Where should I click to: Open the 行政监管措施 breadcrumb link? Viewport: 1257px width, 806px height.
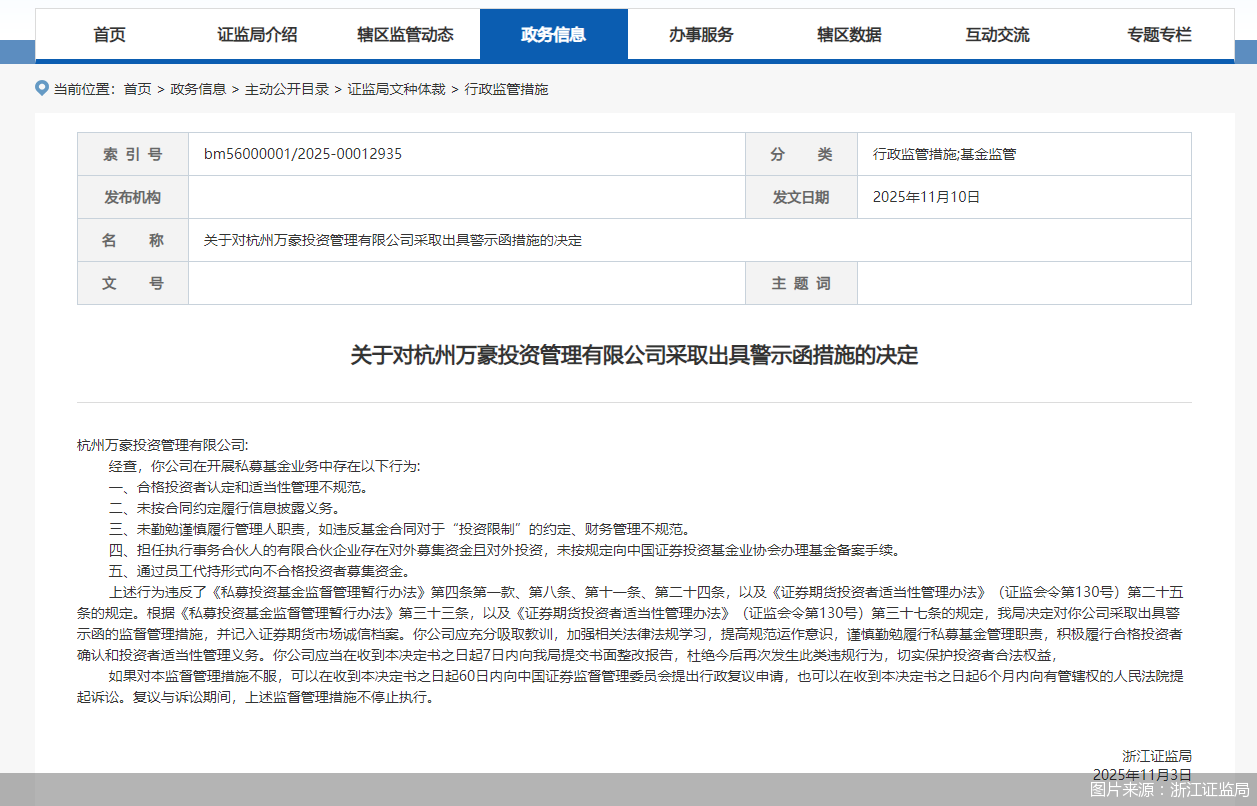(509, 89)
